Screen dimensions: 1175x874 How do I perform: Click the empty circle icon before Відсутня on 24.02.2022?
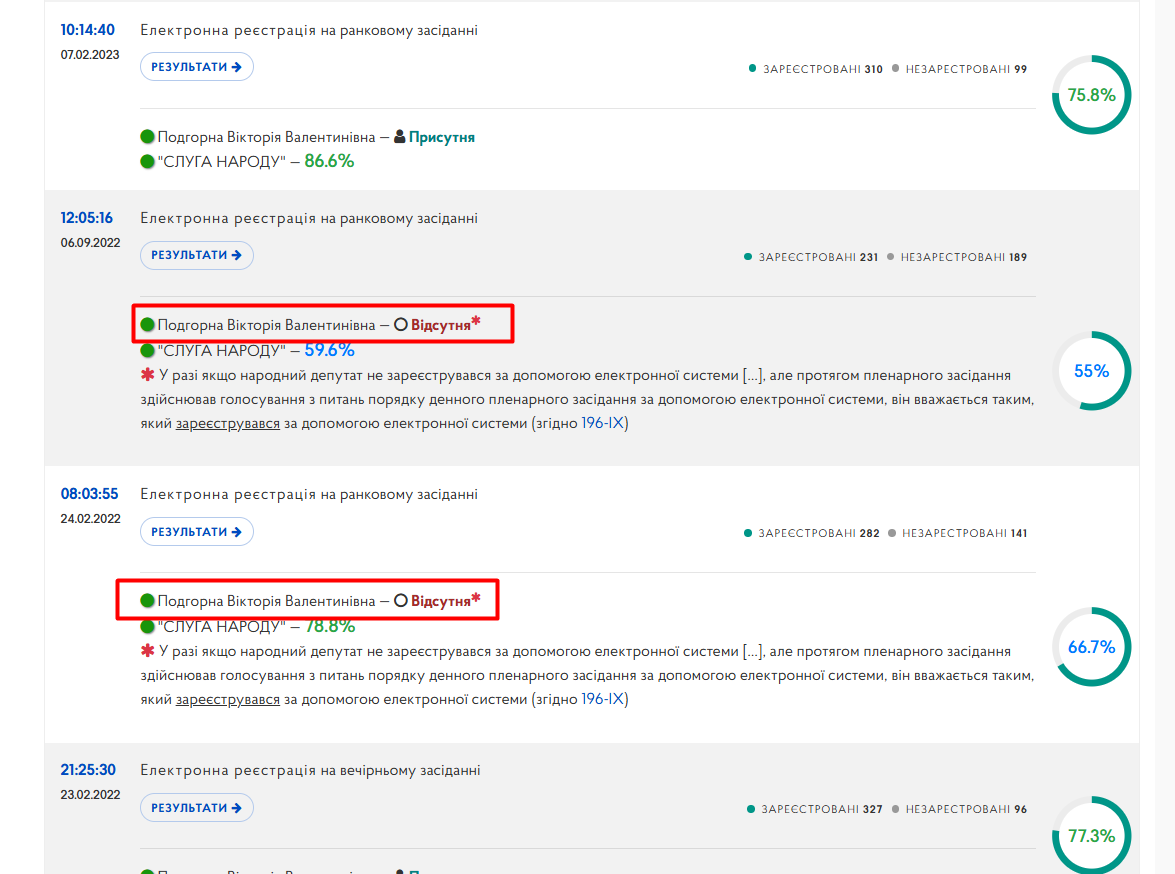coord(401,600)
